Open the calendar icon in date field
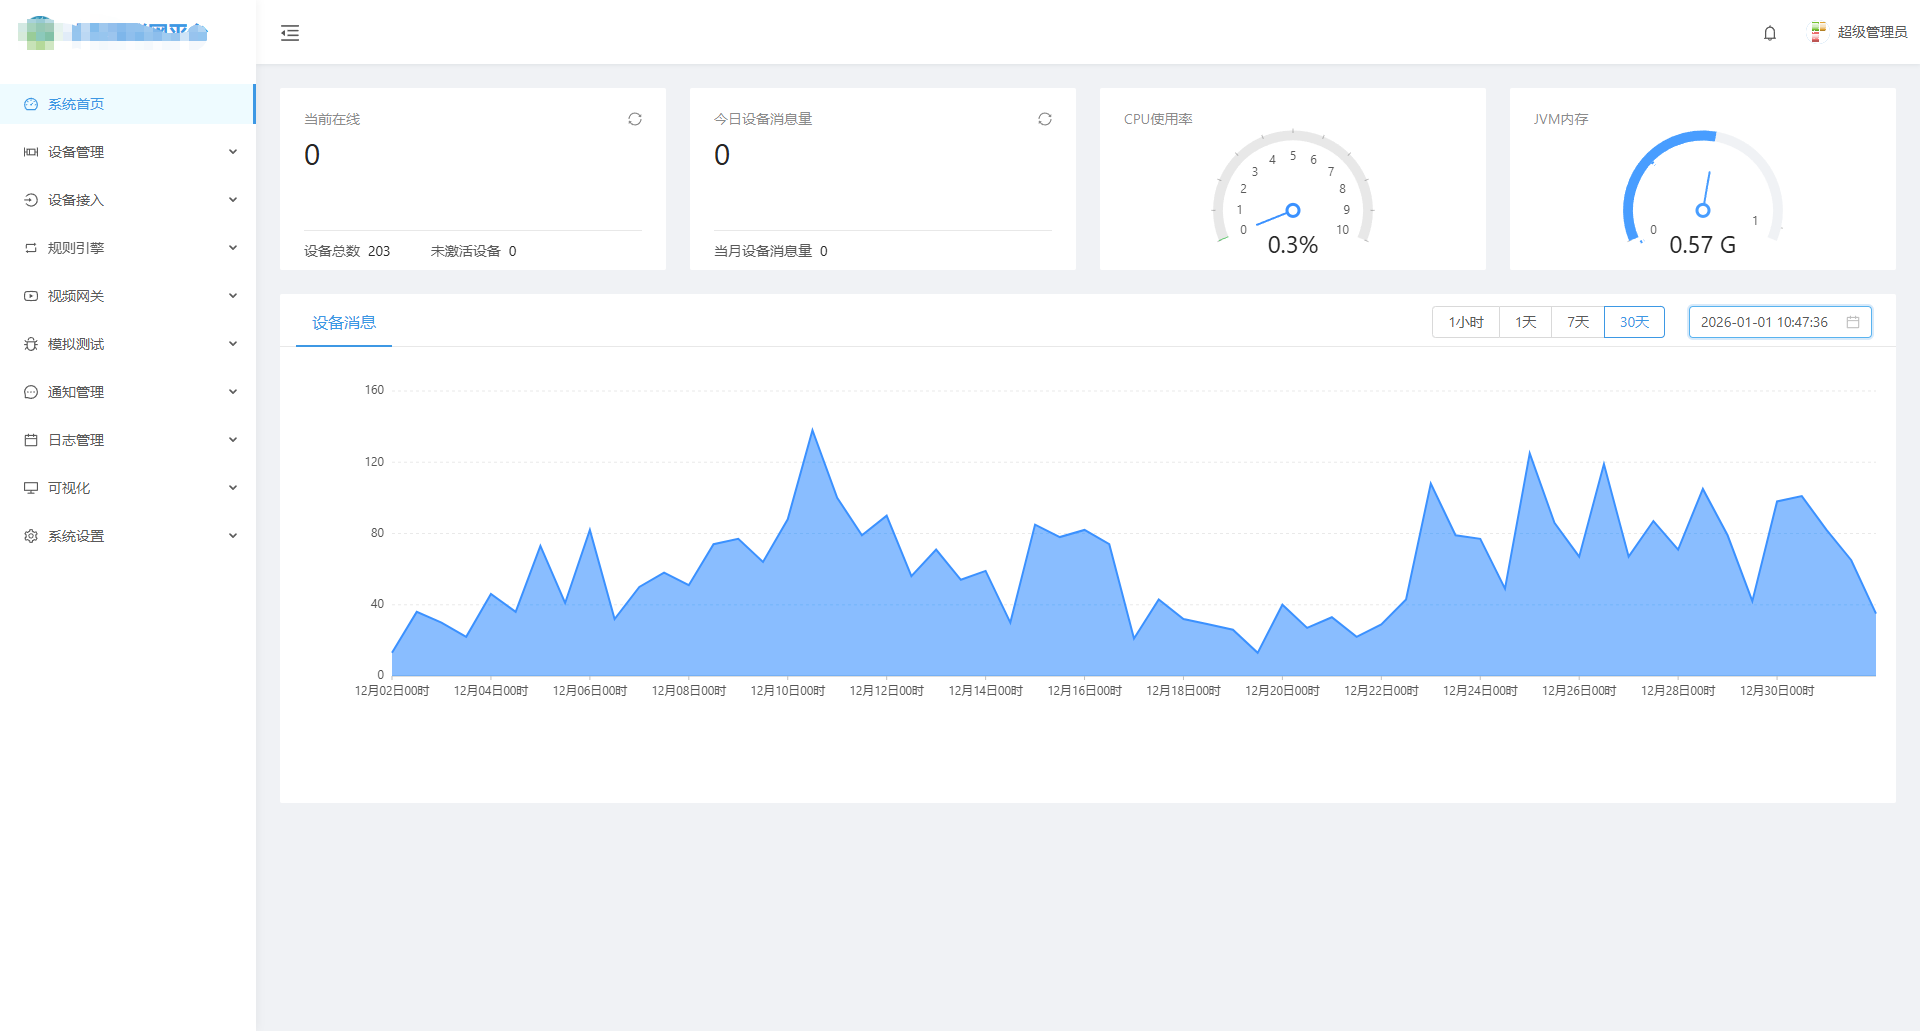1920x1031 pixels. pyautogui.click(x=1853, y=322)
